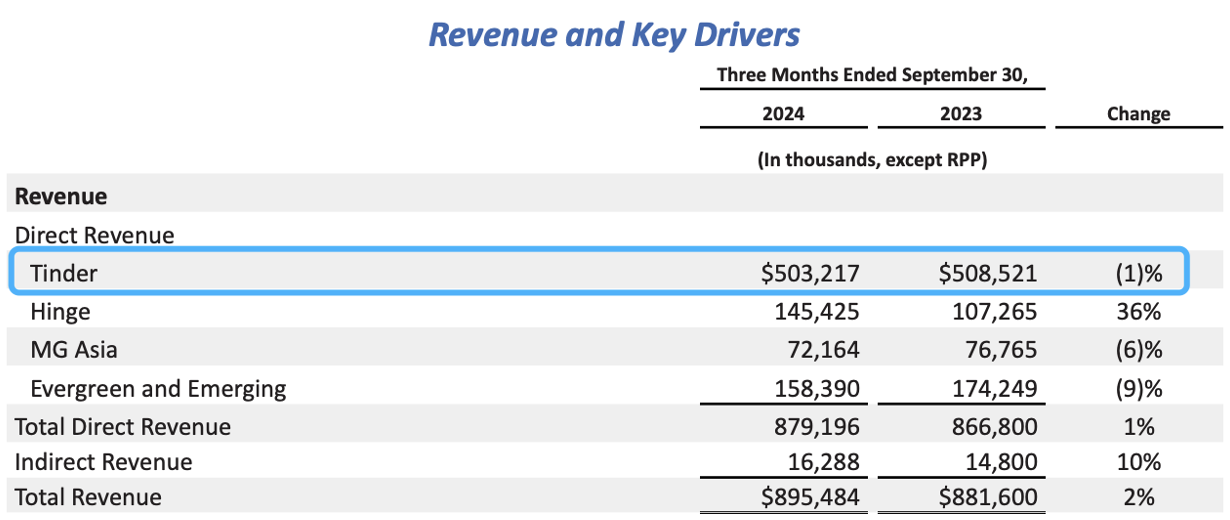This screenshot has width=1230, height=520.
Task: Click the Revenue and Key Drivers title
Action: (614, 35)
